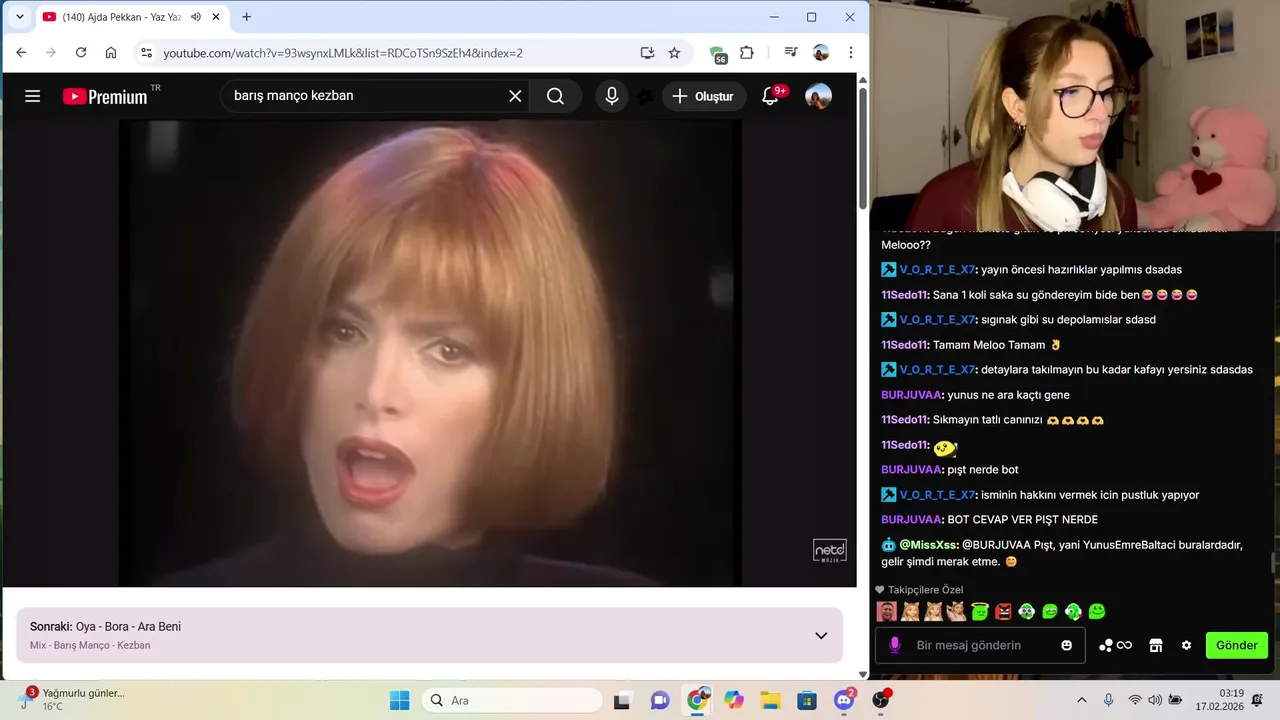The width and height of the screenshot is (1280, 720).
Task: Focus the Bir mesaj gönderin field
Action: pyautogui.click(x=980, y=645)
